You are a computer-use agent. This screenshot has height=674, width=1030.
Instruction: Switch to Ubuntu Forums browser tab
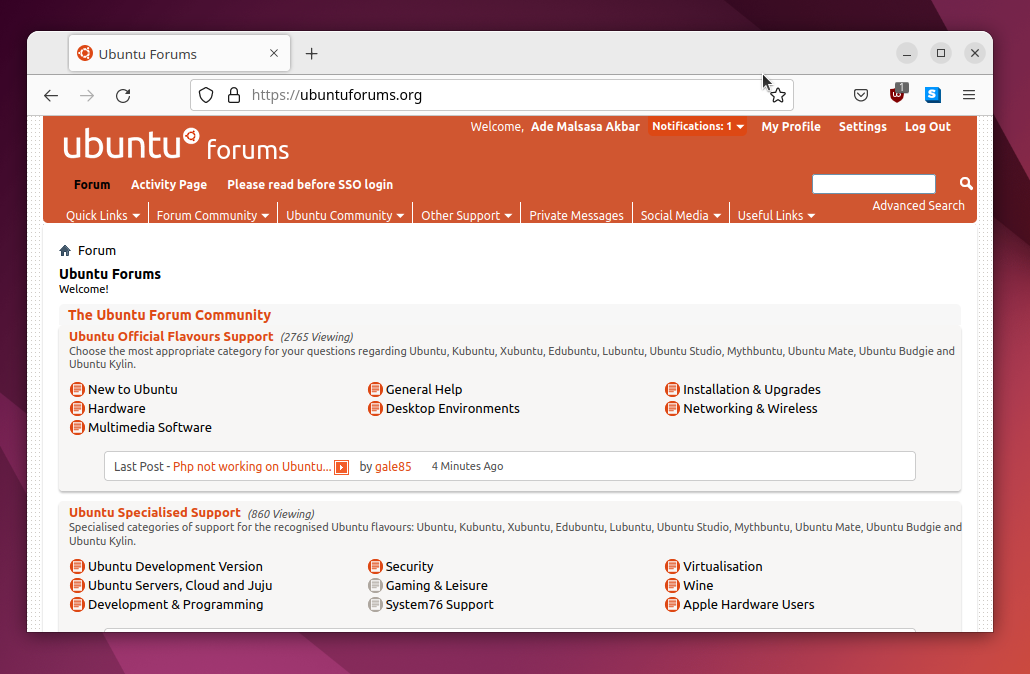click(179, 54)
